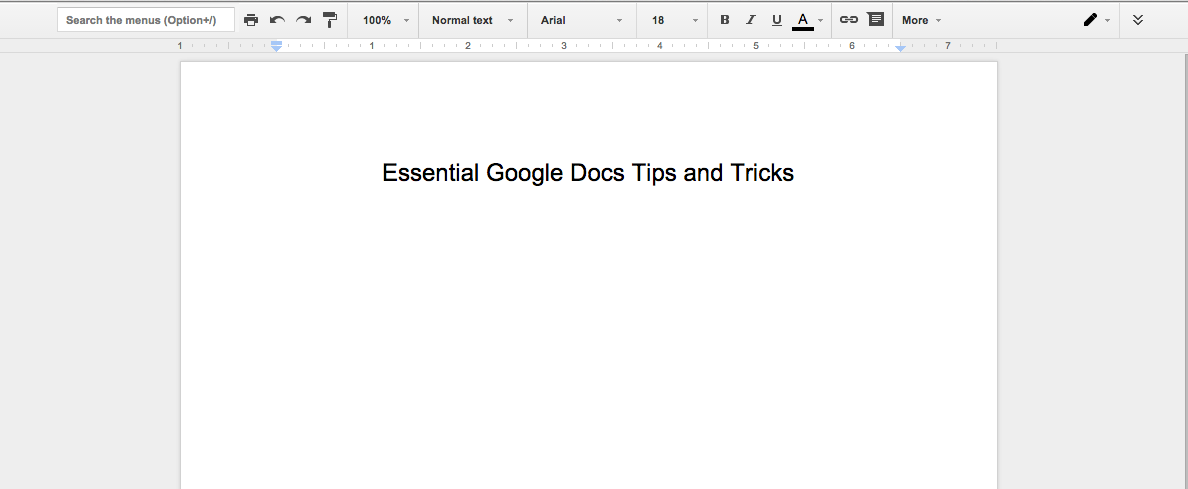This screenshot has width=1188, height=489.
Task: Insert a link with the chain icon
Action: pyautogui.click(x=849, y=20)
